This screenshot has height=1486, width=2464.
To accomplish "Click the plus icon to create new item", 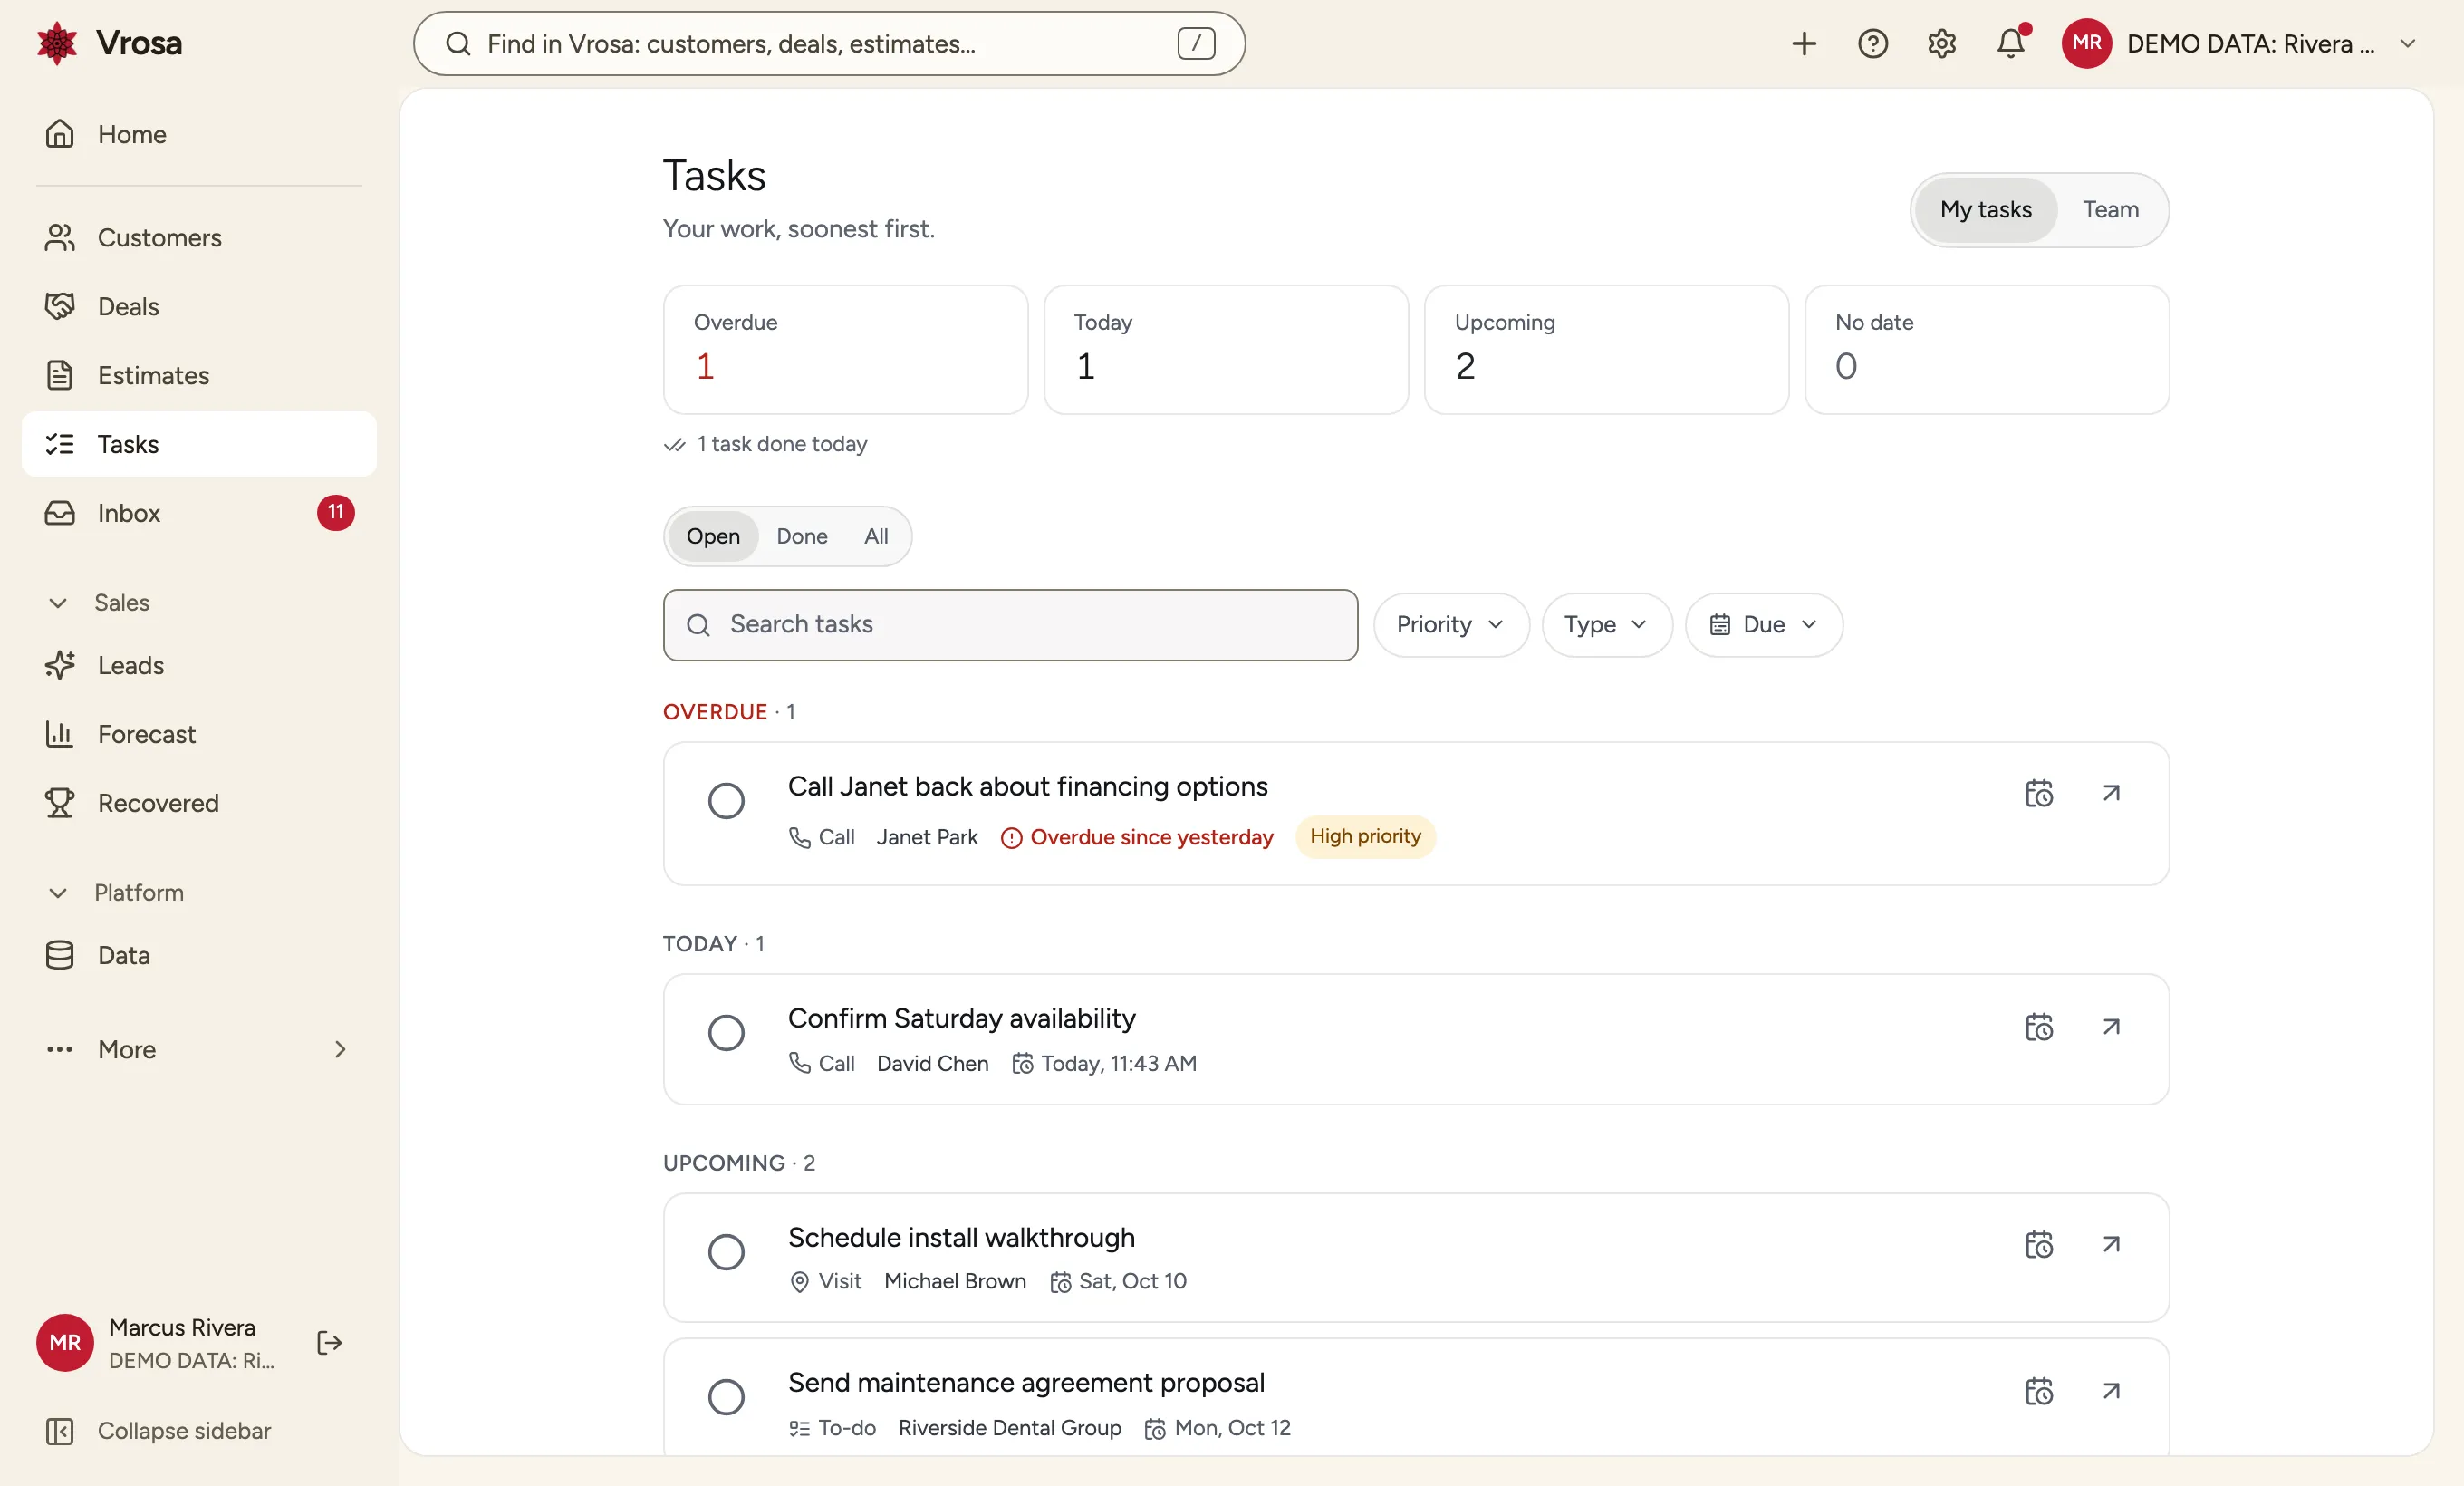I will (x=1803, y=44).
